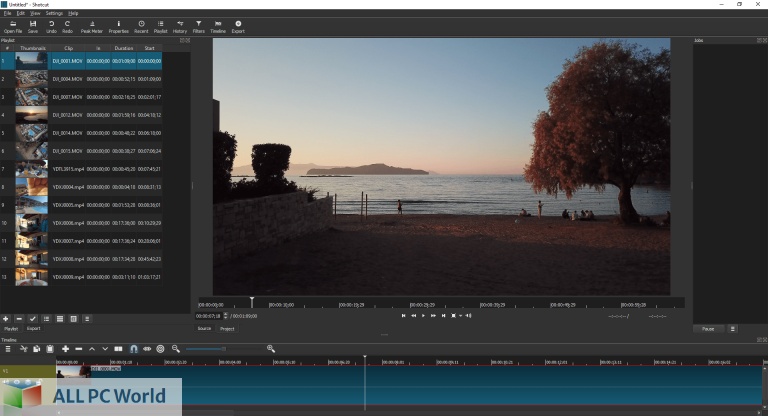Adjust the timeline zoom slider
The image size is (768, 416).
222,349
